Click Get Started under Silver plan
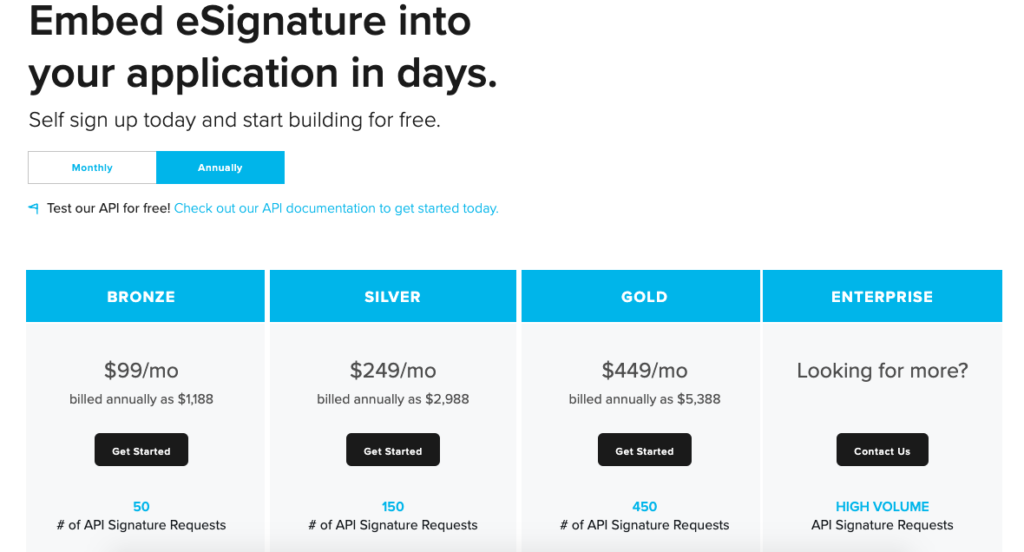Viewport: 1024px width, 552px height. [392, 450]
